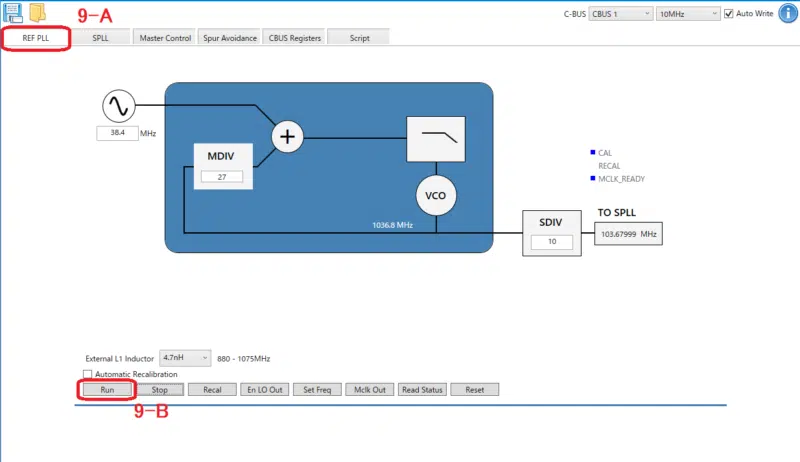Open the C-BUS selection dropdown
This screenshot has width=800, height=462.
coord(620,13)
